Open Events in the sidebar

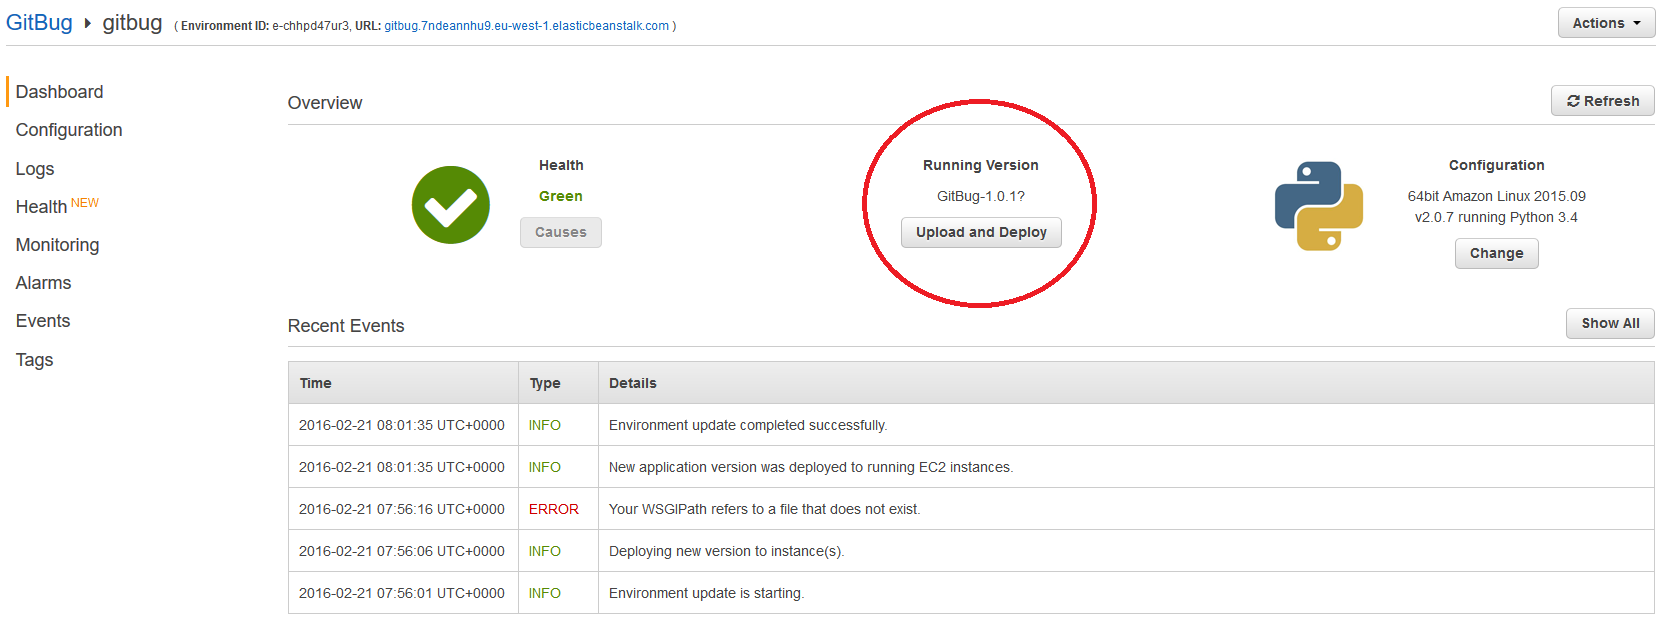pos(43,321)
